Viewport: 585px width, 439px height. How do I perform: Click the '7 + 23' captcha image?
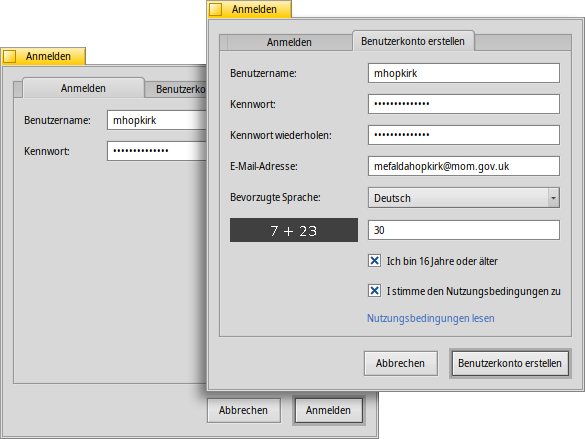click(294, 230)
